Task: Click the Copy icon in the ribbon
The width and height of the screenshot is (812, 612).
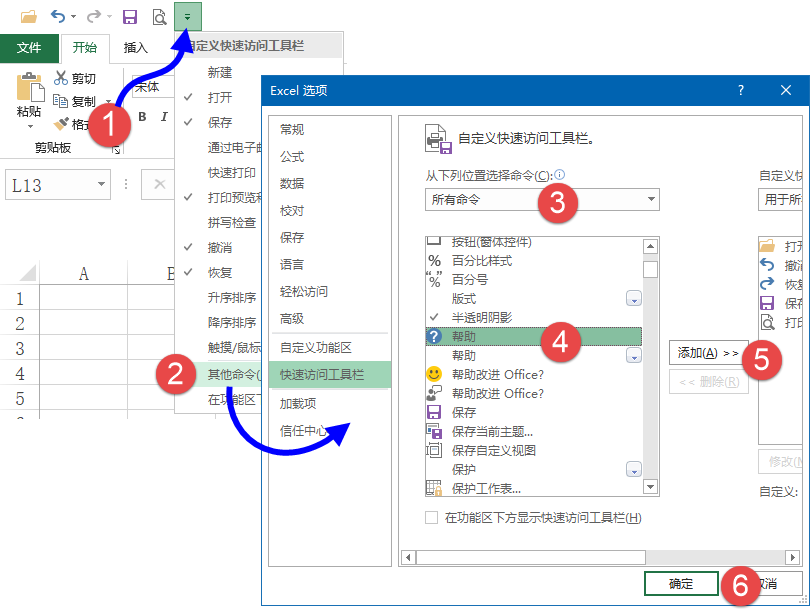Action: 61,101
